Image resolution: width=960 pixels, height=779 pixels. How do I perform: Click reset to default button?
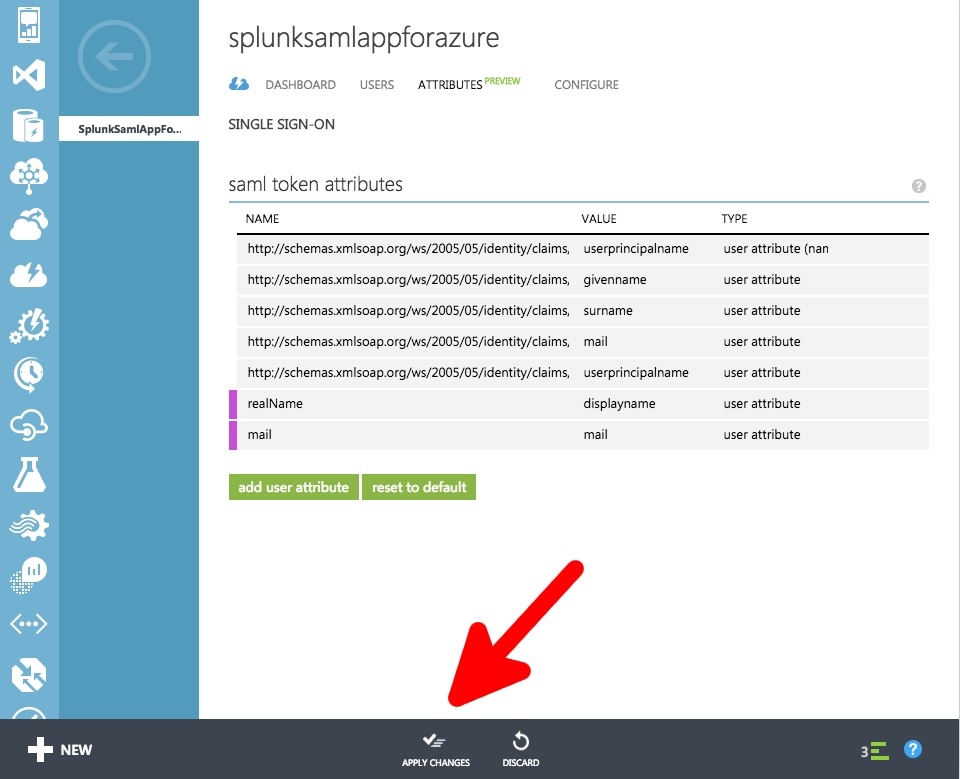coord(419,487)
